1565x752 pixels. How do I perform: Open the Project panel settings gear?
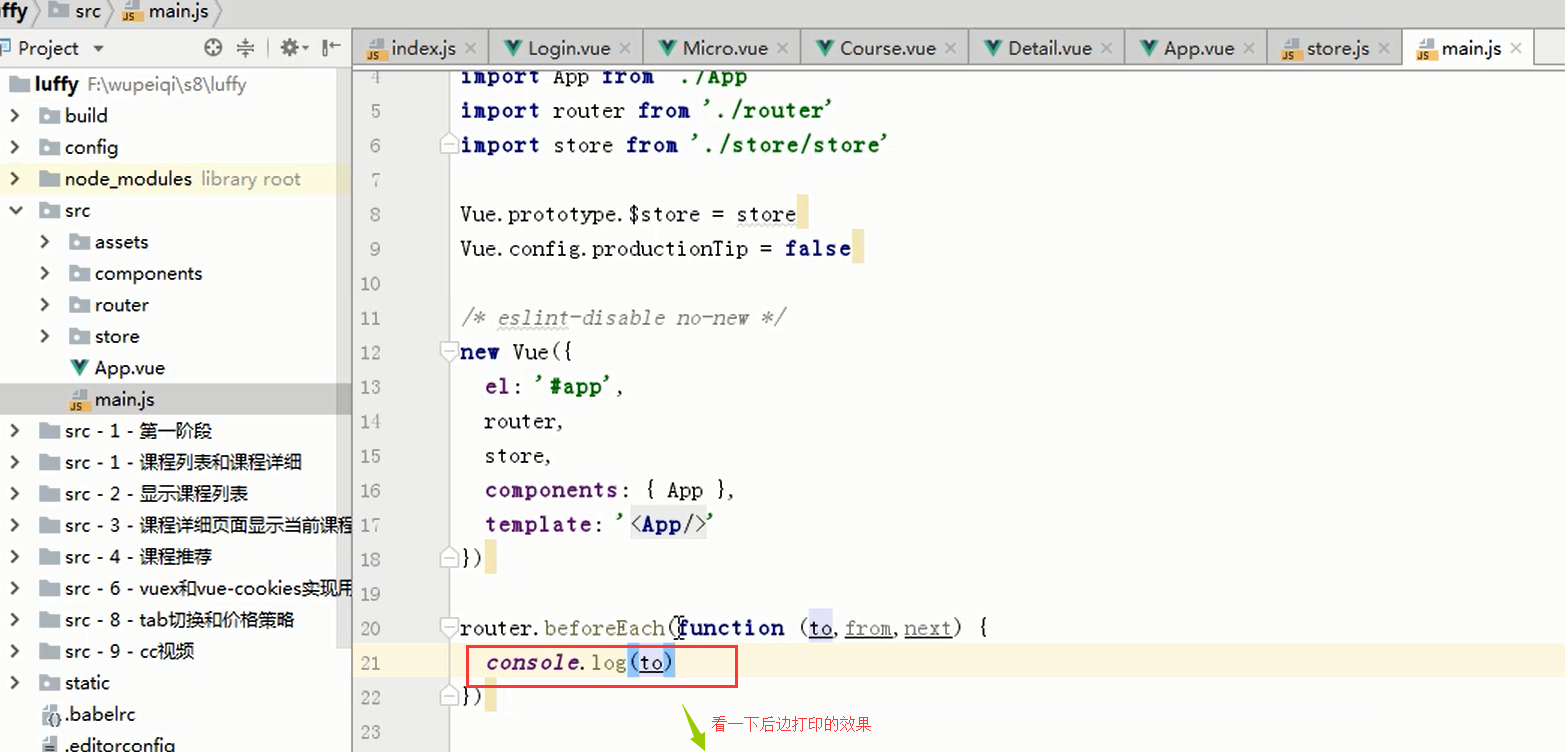(290, 48)
